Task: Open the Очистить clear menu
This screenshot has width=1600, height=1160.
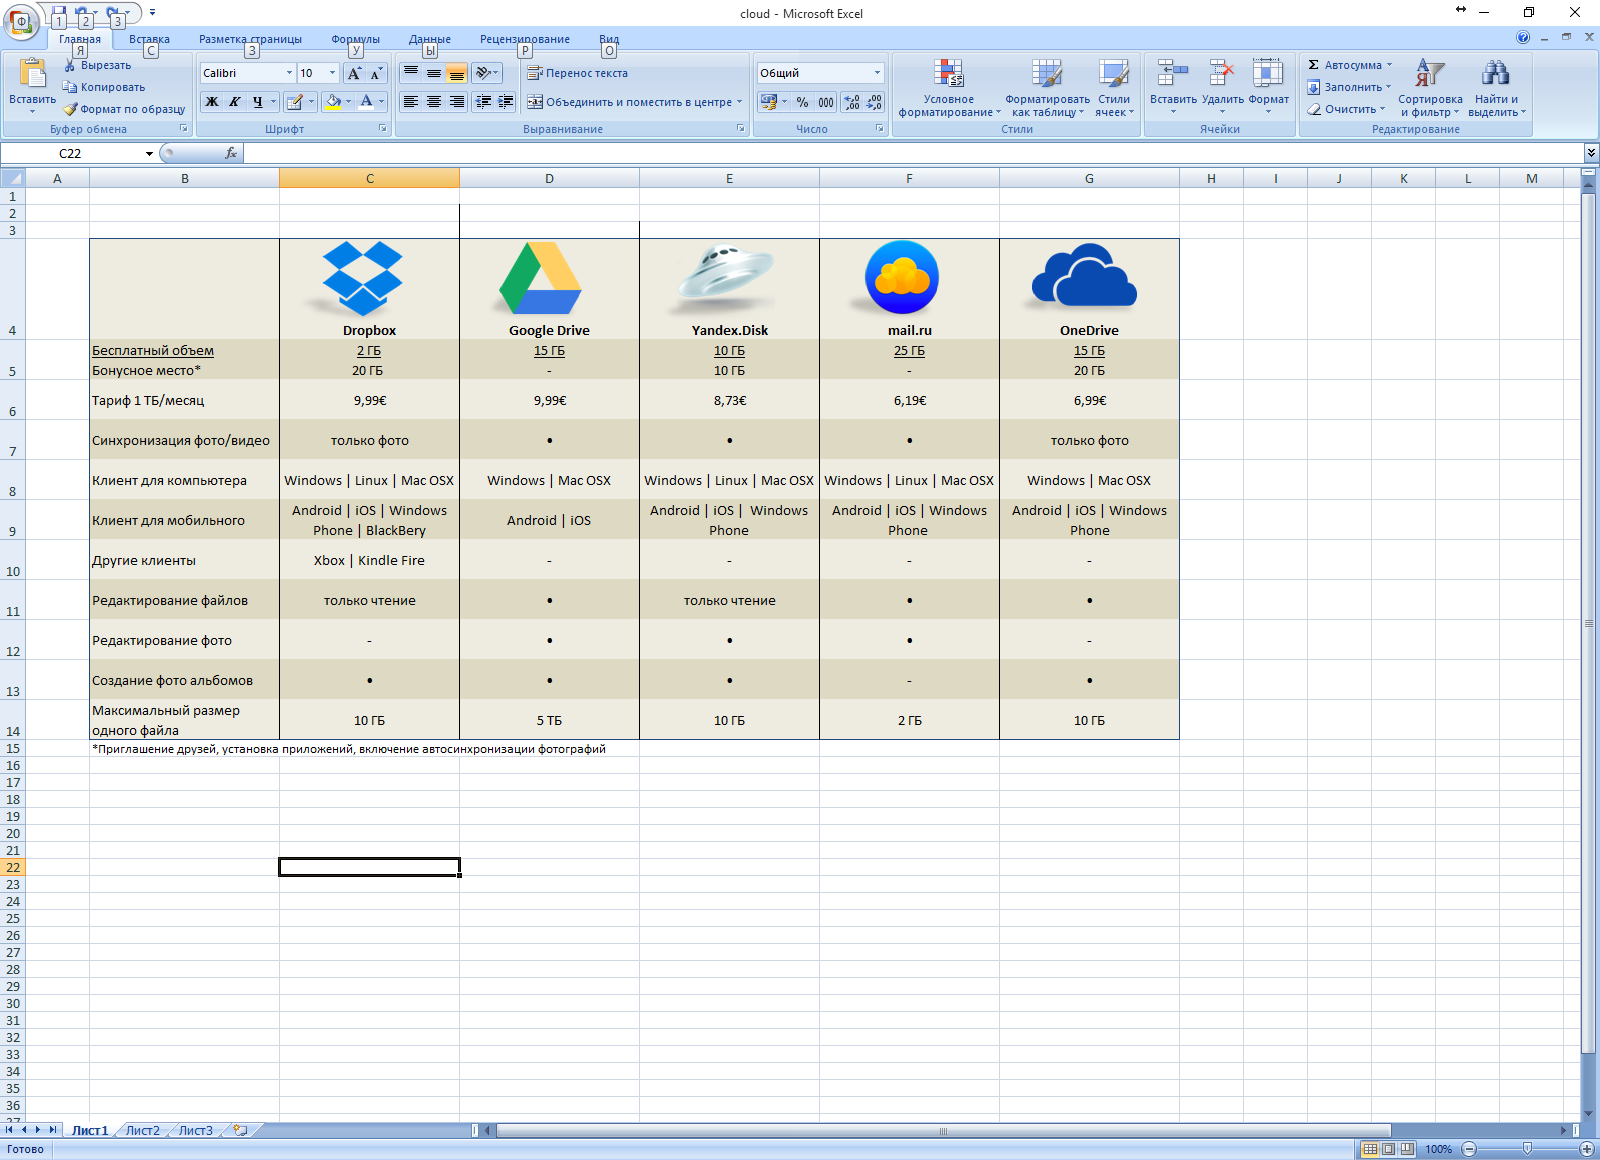Action: click(x=1346, y=109)
